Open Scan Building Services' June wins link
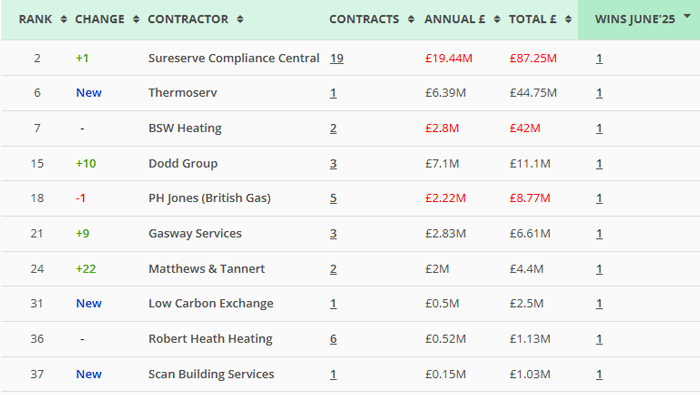The height and width of the screenshot is (395, 700). click(x=599, y=374)
